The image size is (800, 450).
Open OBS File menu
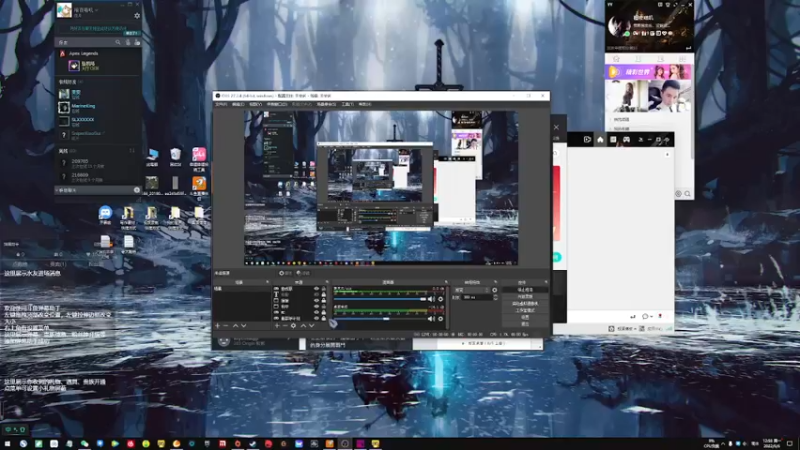point(221,104)
